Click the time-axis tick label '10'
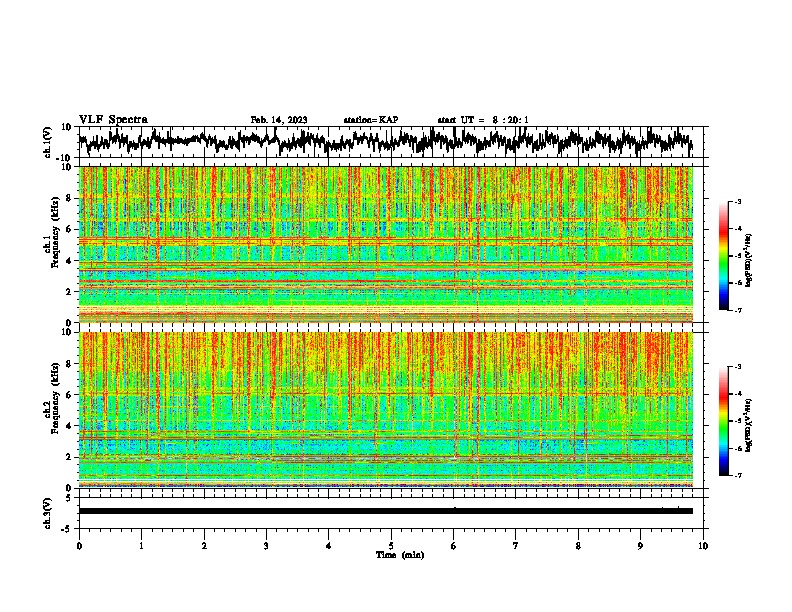Image resolution: width=792 pixels, height=612 pixels. pos(703,546)
